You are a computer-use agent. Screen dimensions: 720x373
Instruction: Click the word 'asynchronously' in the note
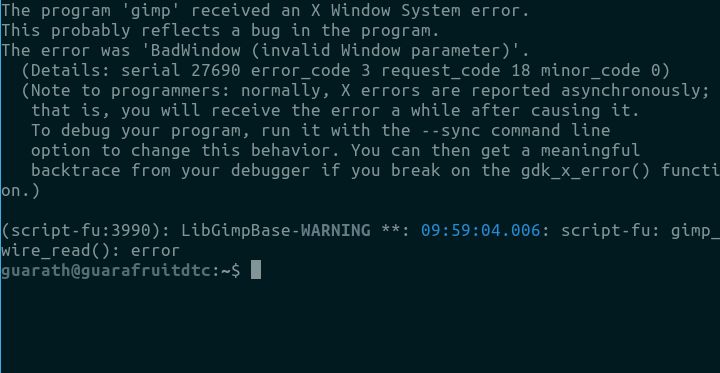point(631,90)
